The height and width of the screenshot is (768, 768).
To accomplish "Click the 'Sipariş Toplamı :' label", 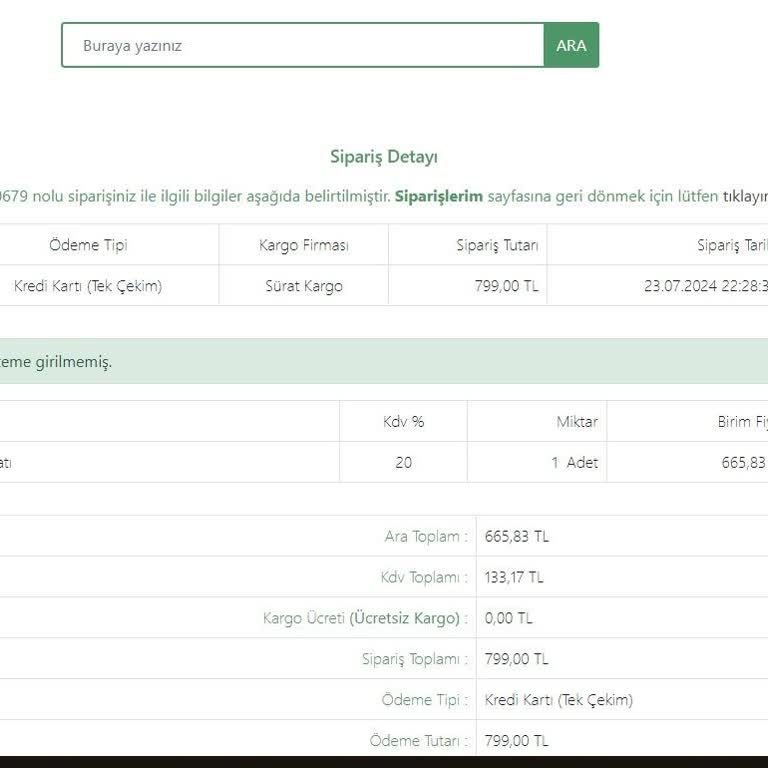I will 415,659.
